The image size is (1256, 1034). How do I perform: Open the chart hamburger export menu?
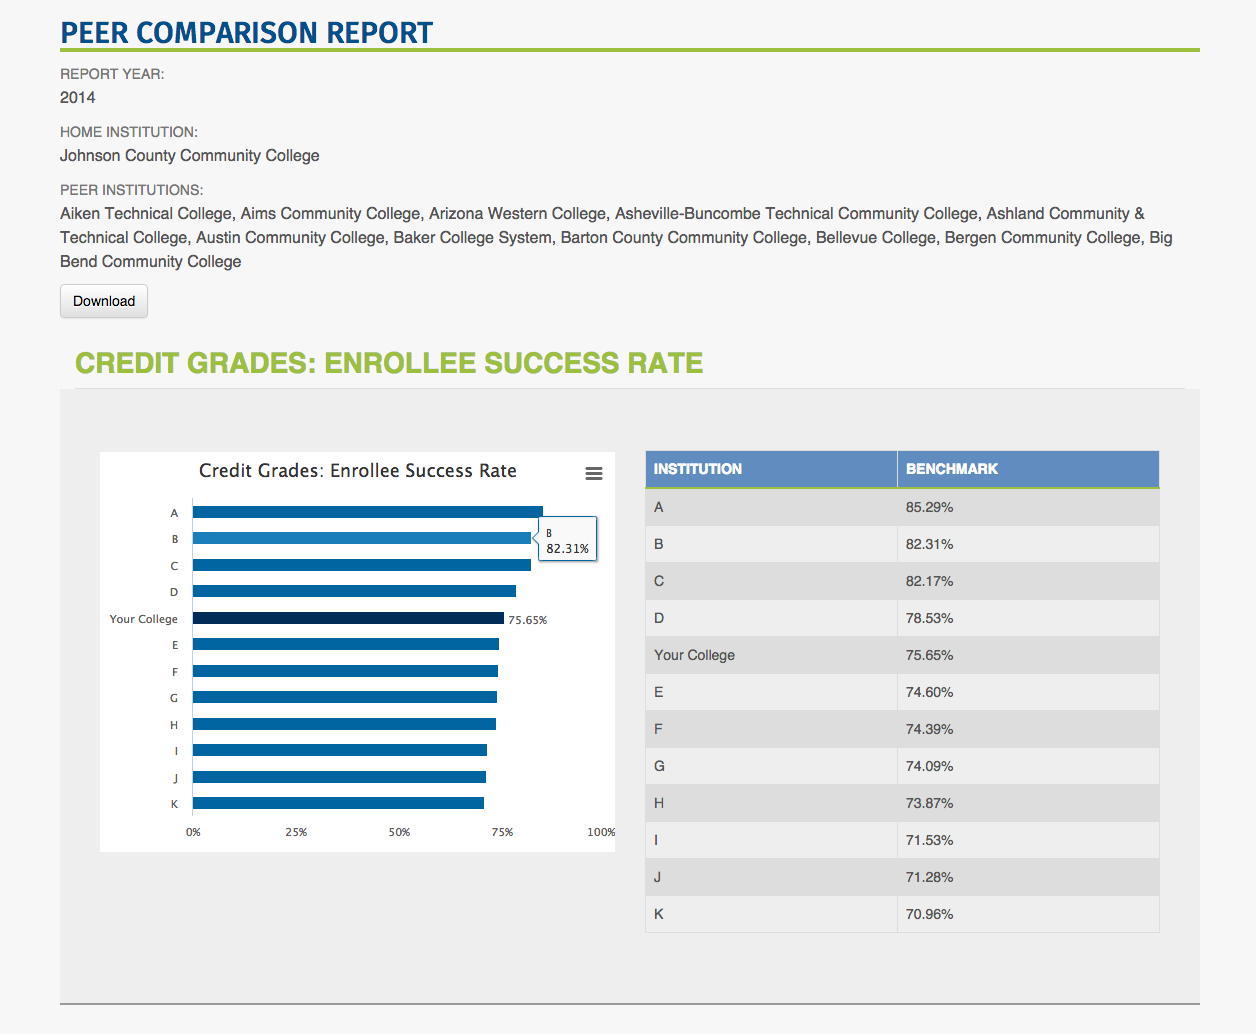coord(593,473)
